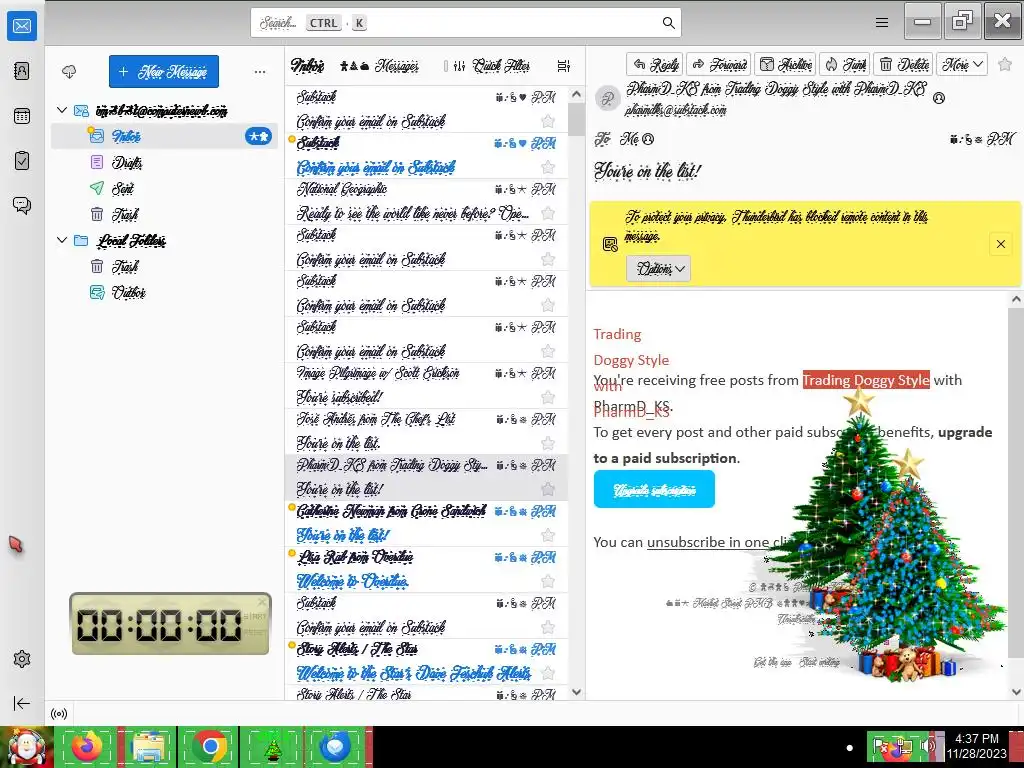Launch Chrome from the taskbar
Screen dimensions: 1024x768
[209, 747]
